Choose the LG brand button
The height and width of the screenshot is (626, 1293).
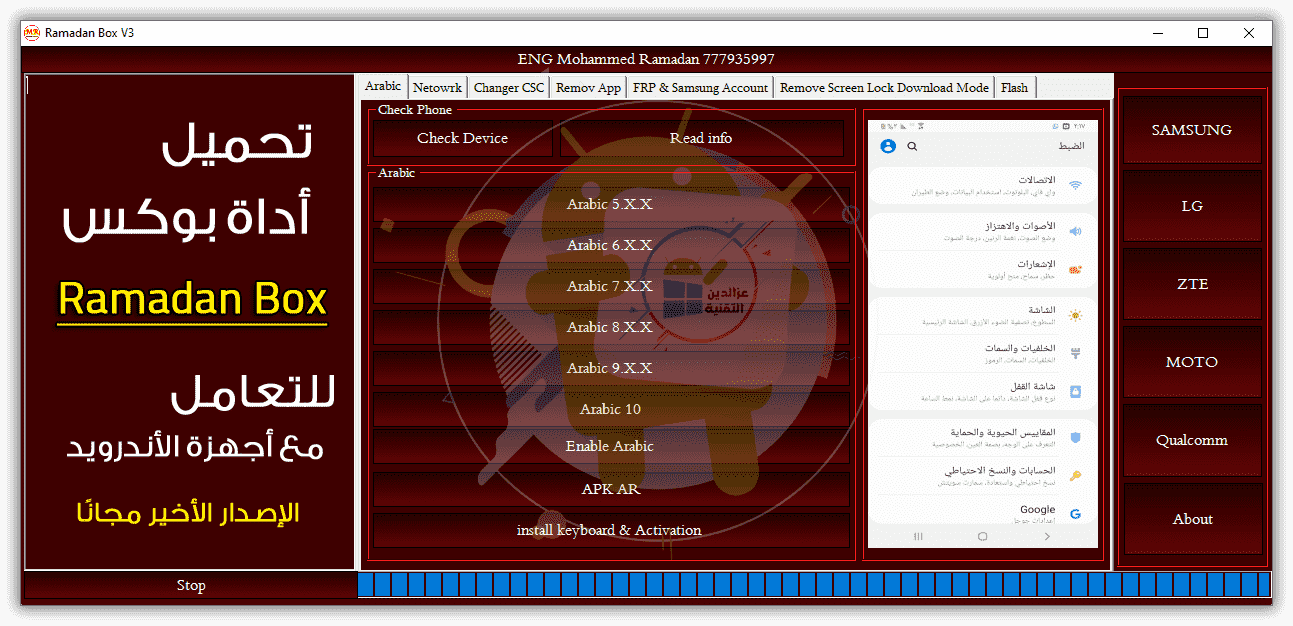click(1191, 206)
